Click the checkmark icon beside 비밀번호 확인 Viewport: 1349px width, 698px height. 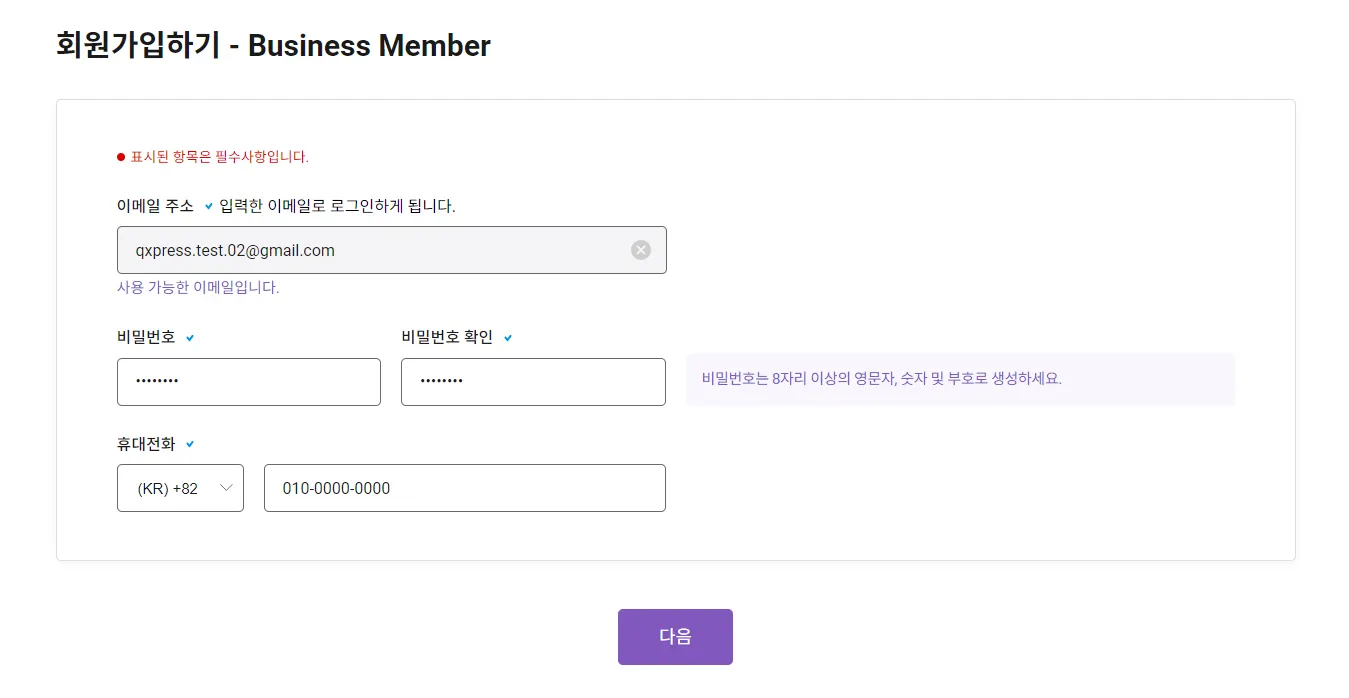point(508,338)
